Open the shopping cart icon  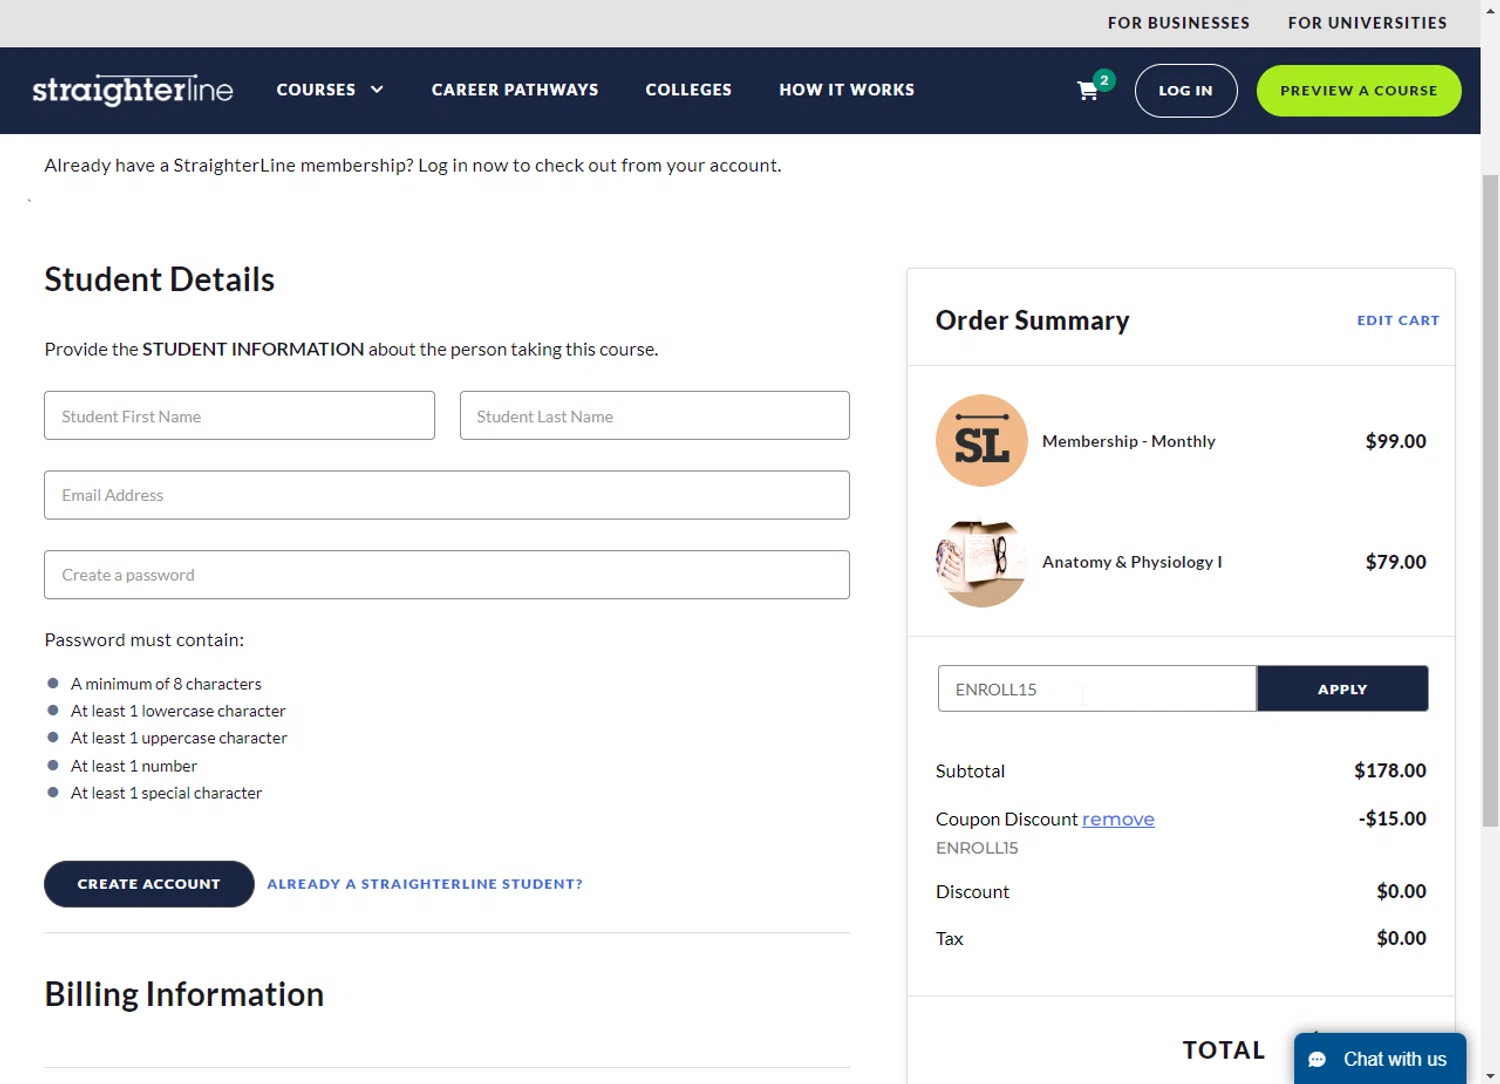1088,91
